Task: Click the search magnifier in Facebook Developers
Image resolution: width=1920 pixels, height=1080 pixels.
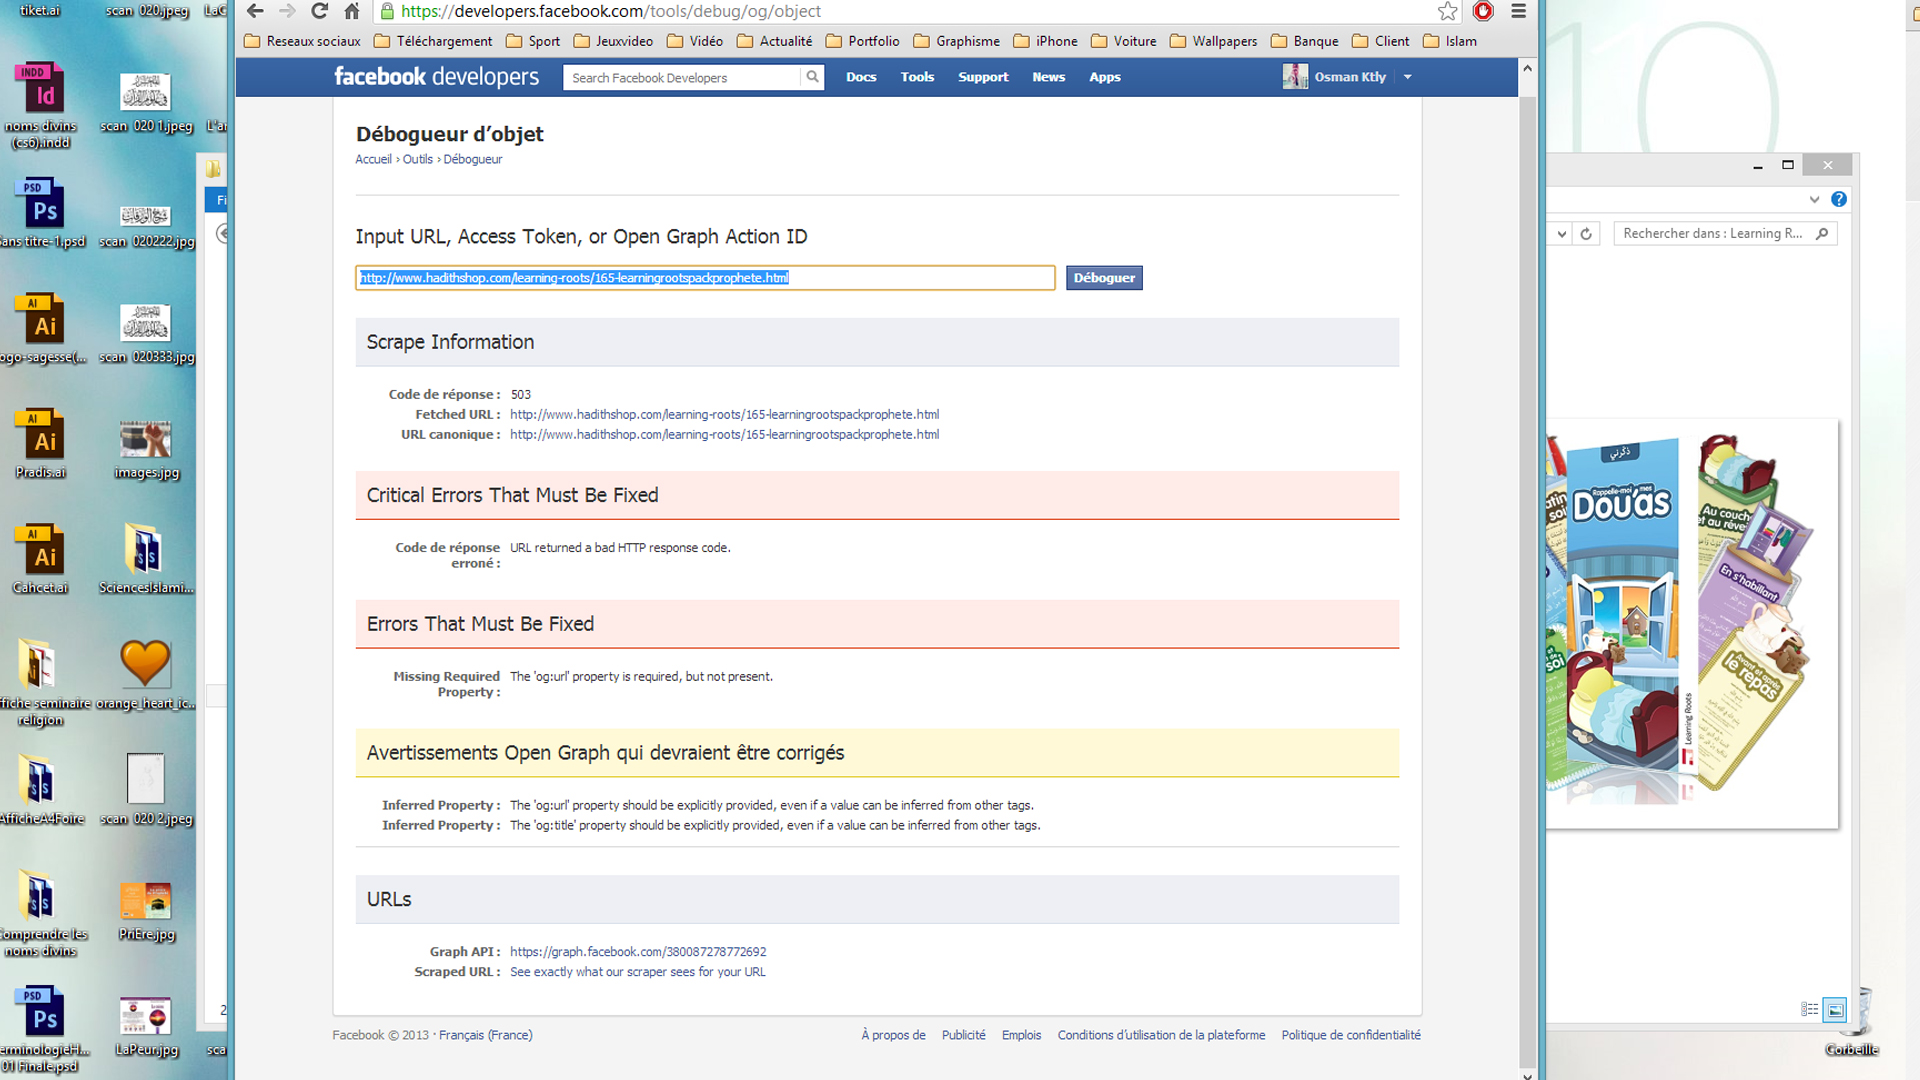Action: (x=812, y=77)
